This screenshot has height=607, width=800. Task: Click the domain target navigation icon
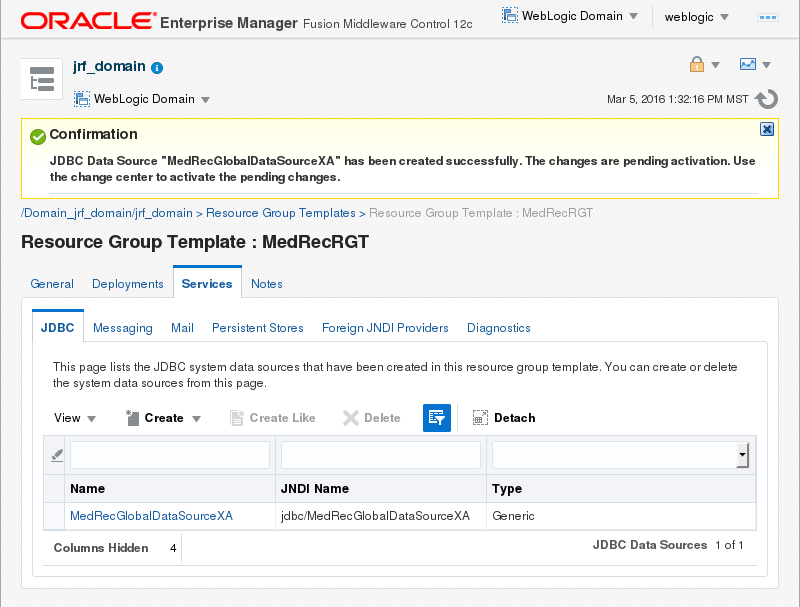pyautogui.click(x=41, y=79)
